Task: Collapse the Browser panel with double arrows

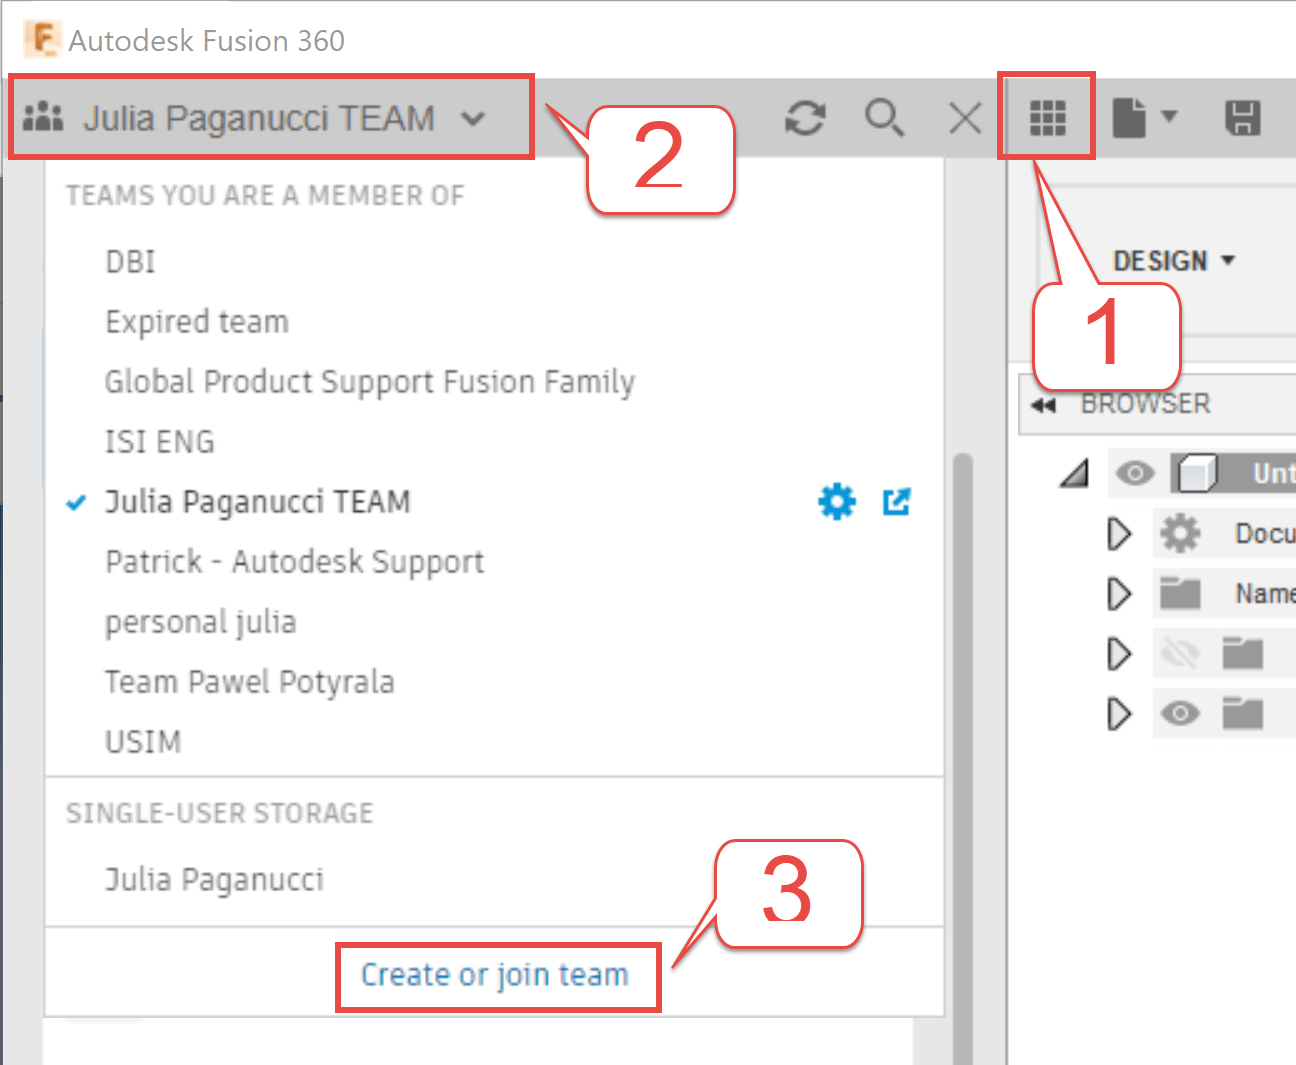Action: tap(1044, 404)
